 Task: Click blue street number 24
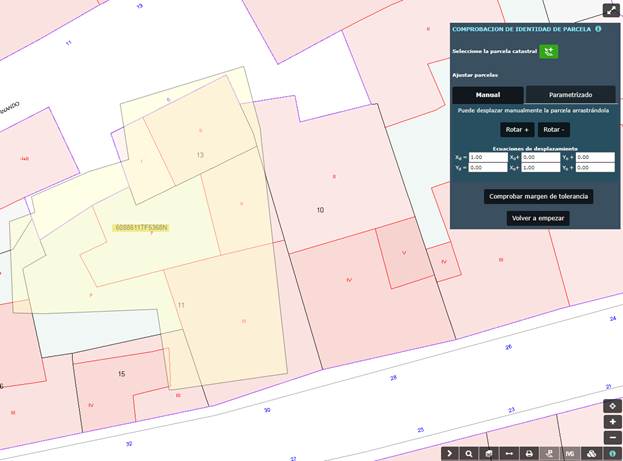(x=613, y=318)
